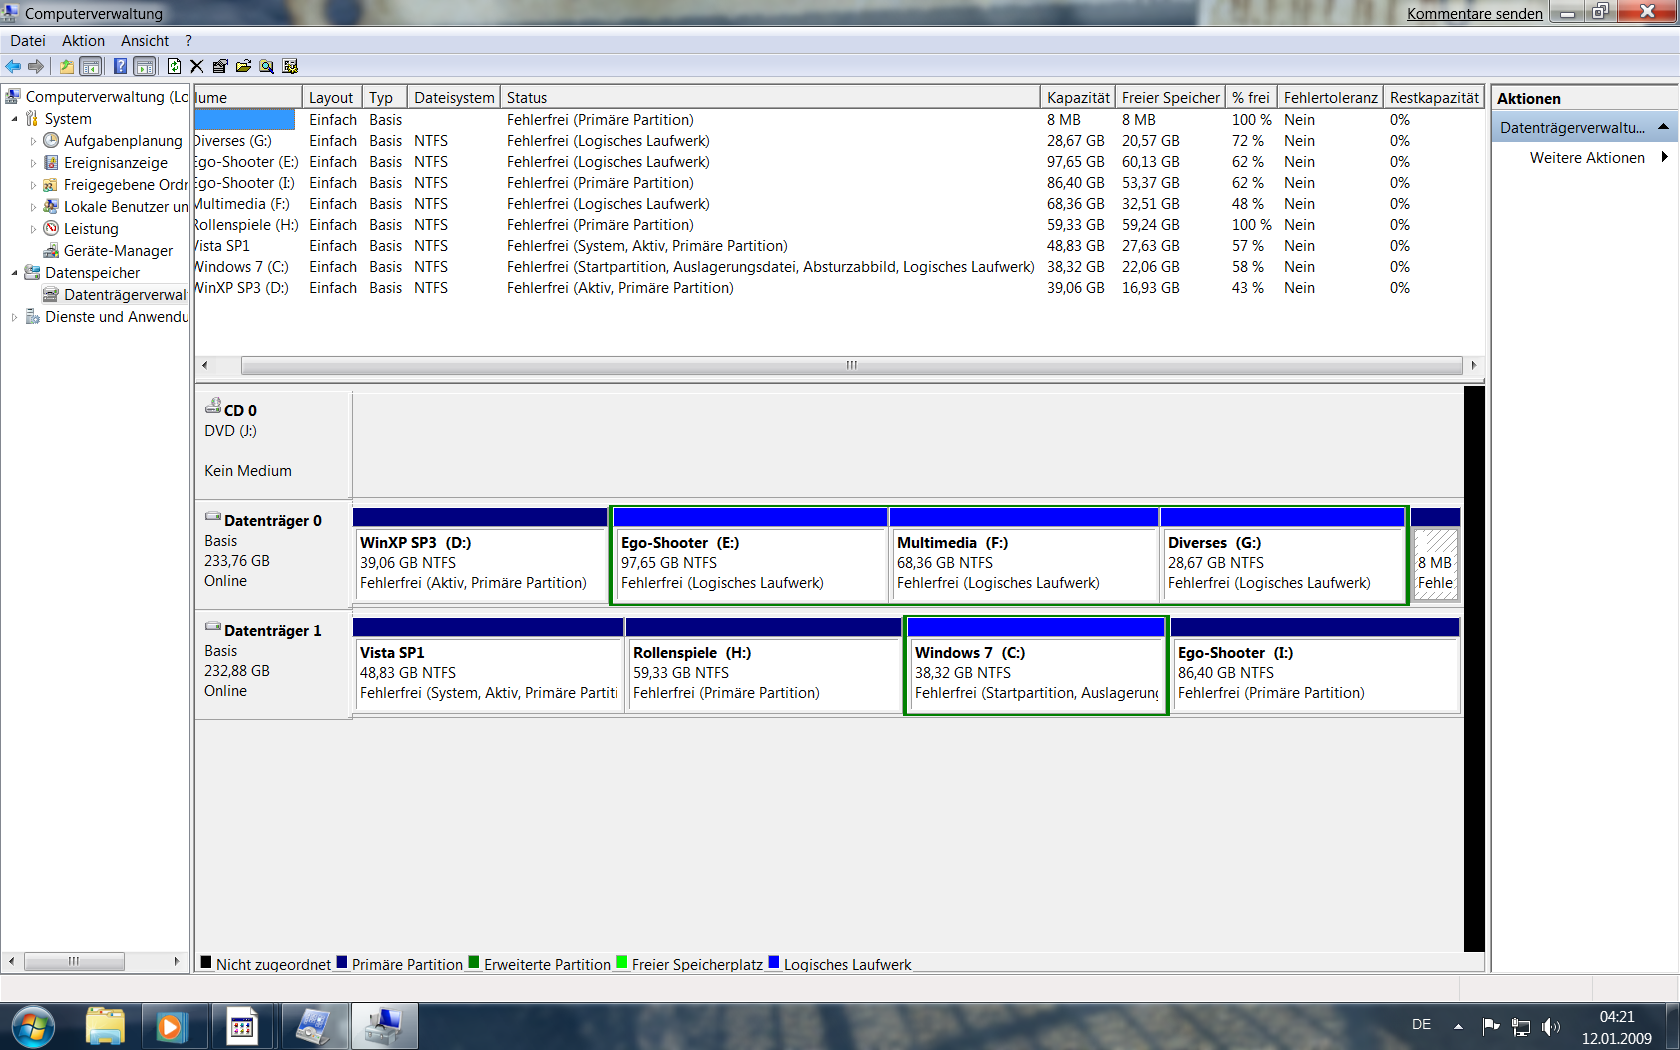Show hidden tray icons arrow
Viewport: 1680px width, 1050px height.
pyautogui.click(x=1458, y=1026)
